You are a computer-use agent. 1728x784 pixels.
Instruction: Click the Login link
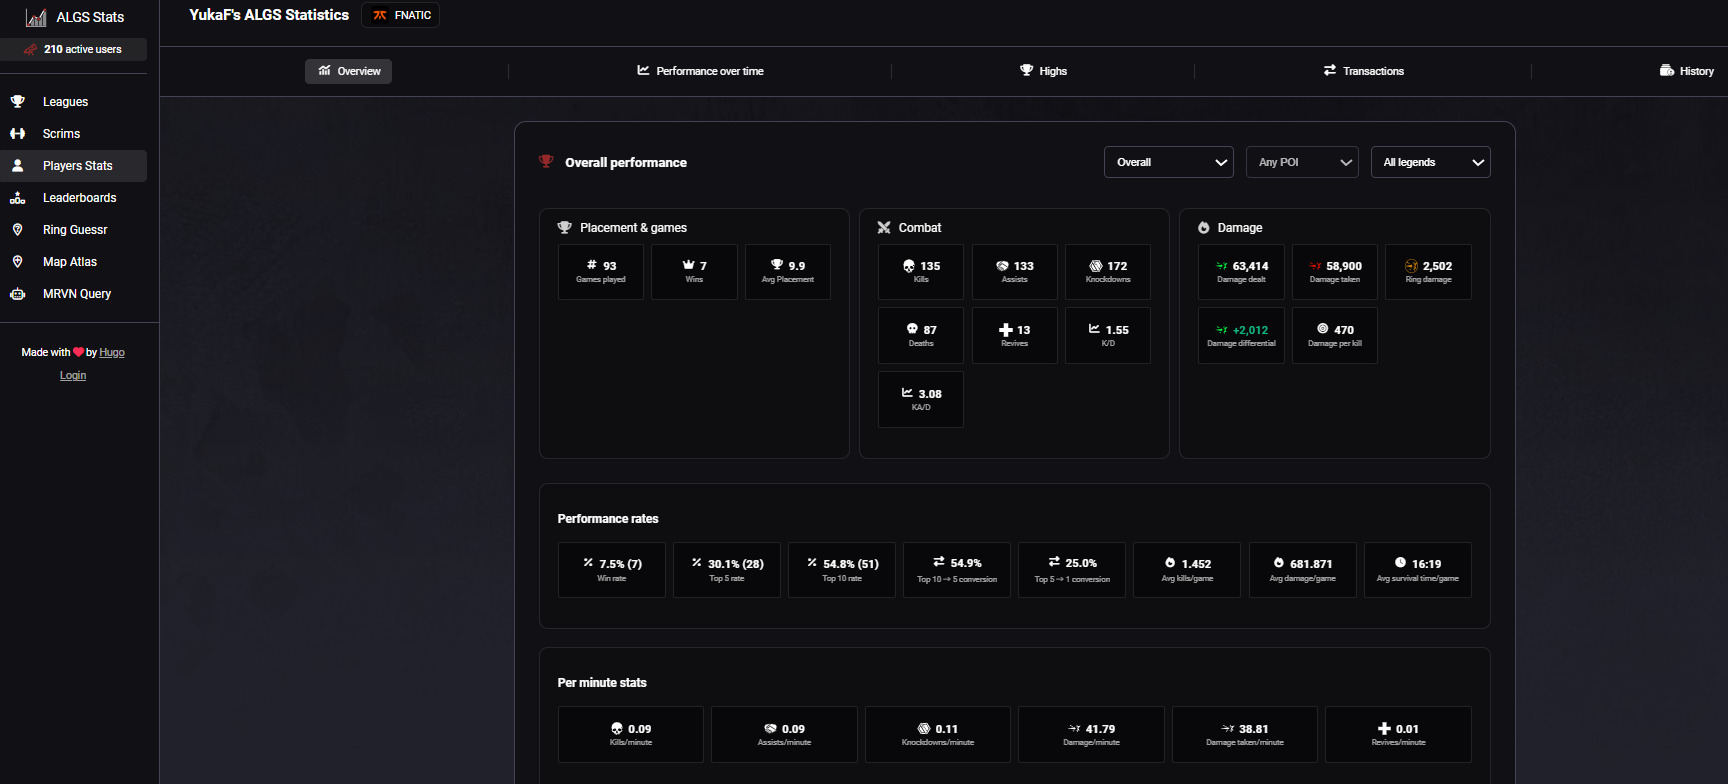coord(73,376)
